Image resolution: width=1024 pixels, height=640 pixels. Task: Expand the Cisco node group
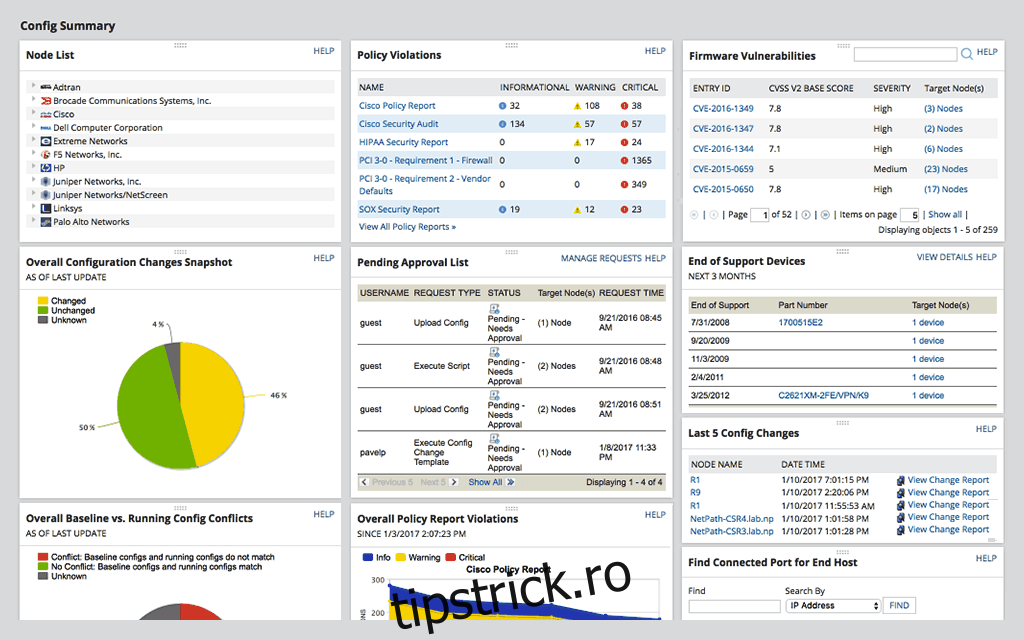[33, 112]
